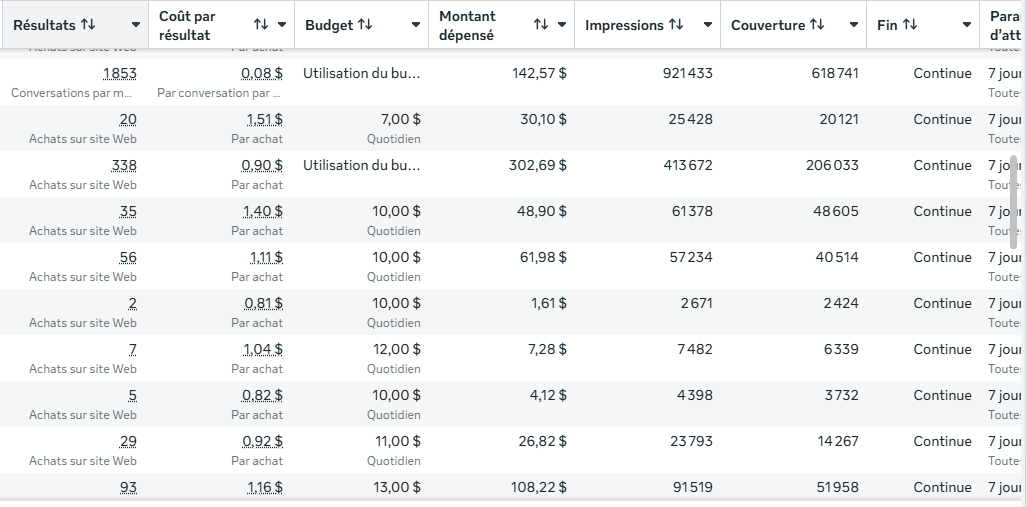
Task: Open the Montant dépensé dropdown caret
Action: click(x=561, y=25)
